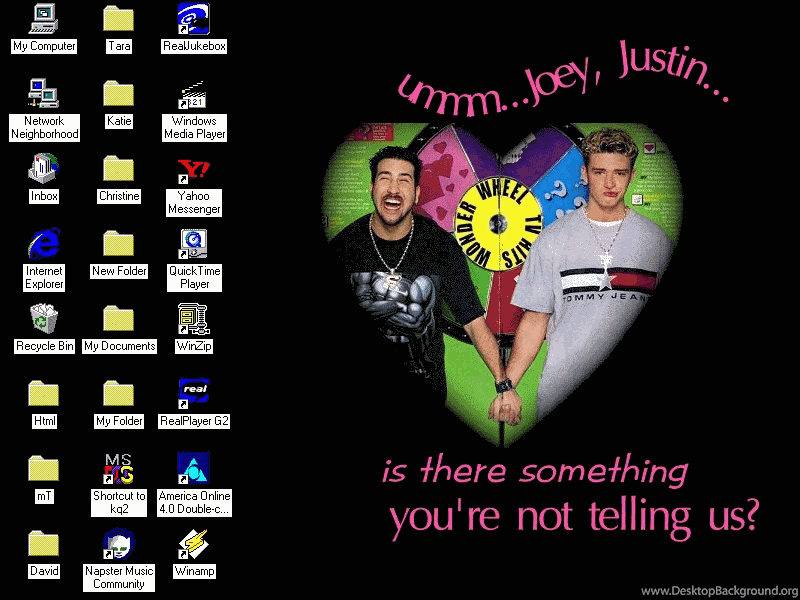
Task: Click the My Documents folder
Action: [119, 319]
